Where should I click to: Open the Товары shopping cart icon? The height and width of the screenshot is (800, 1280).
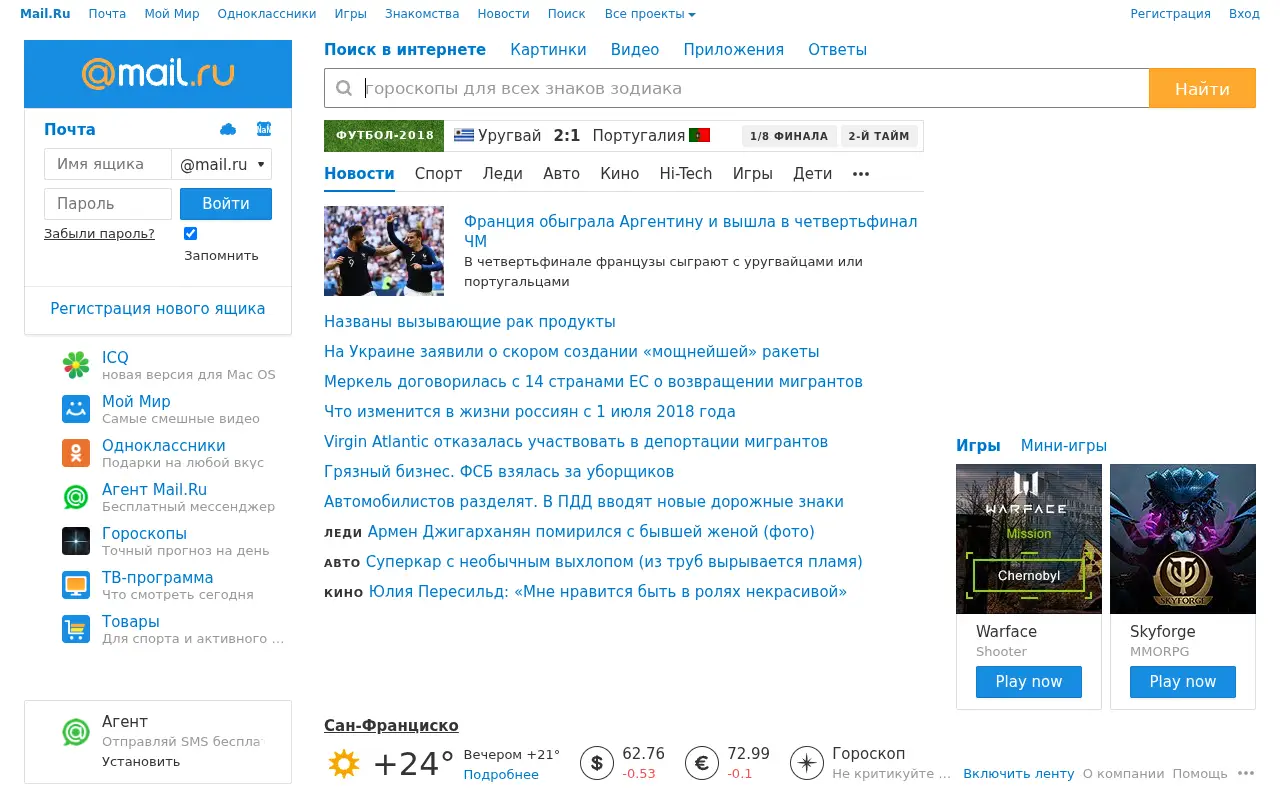pyautogui.click(x=76, y=629)
